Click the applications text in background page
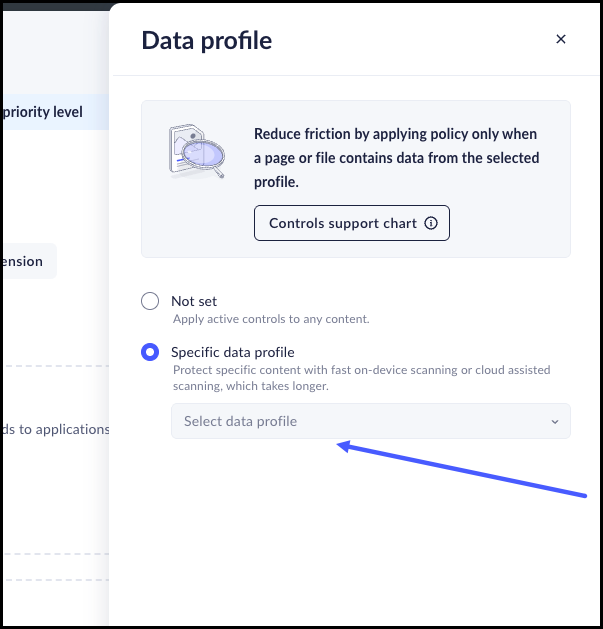 [x=55, y=429]
